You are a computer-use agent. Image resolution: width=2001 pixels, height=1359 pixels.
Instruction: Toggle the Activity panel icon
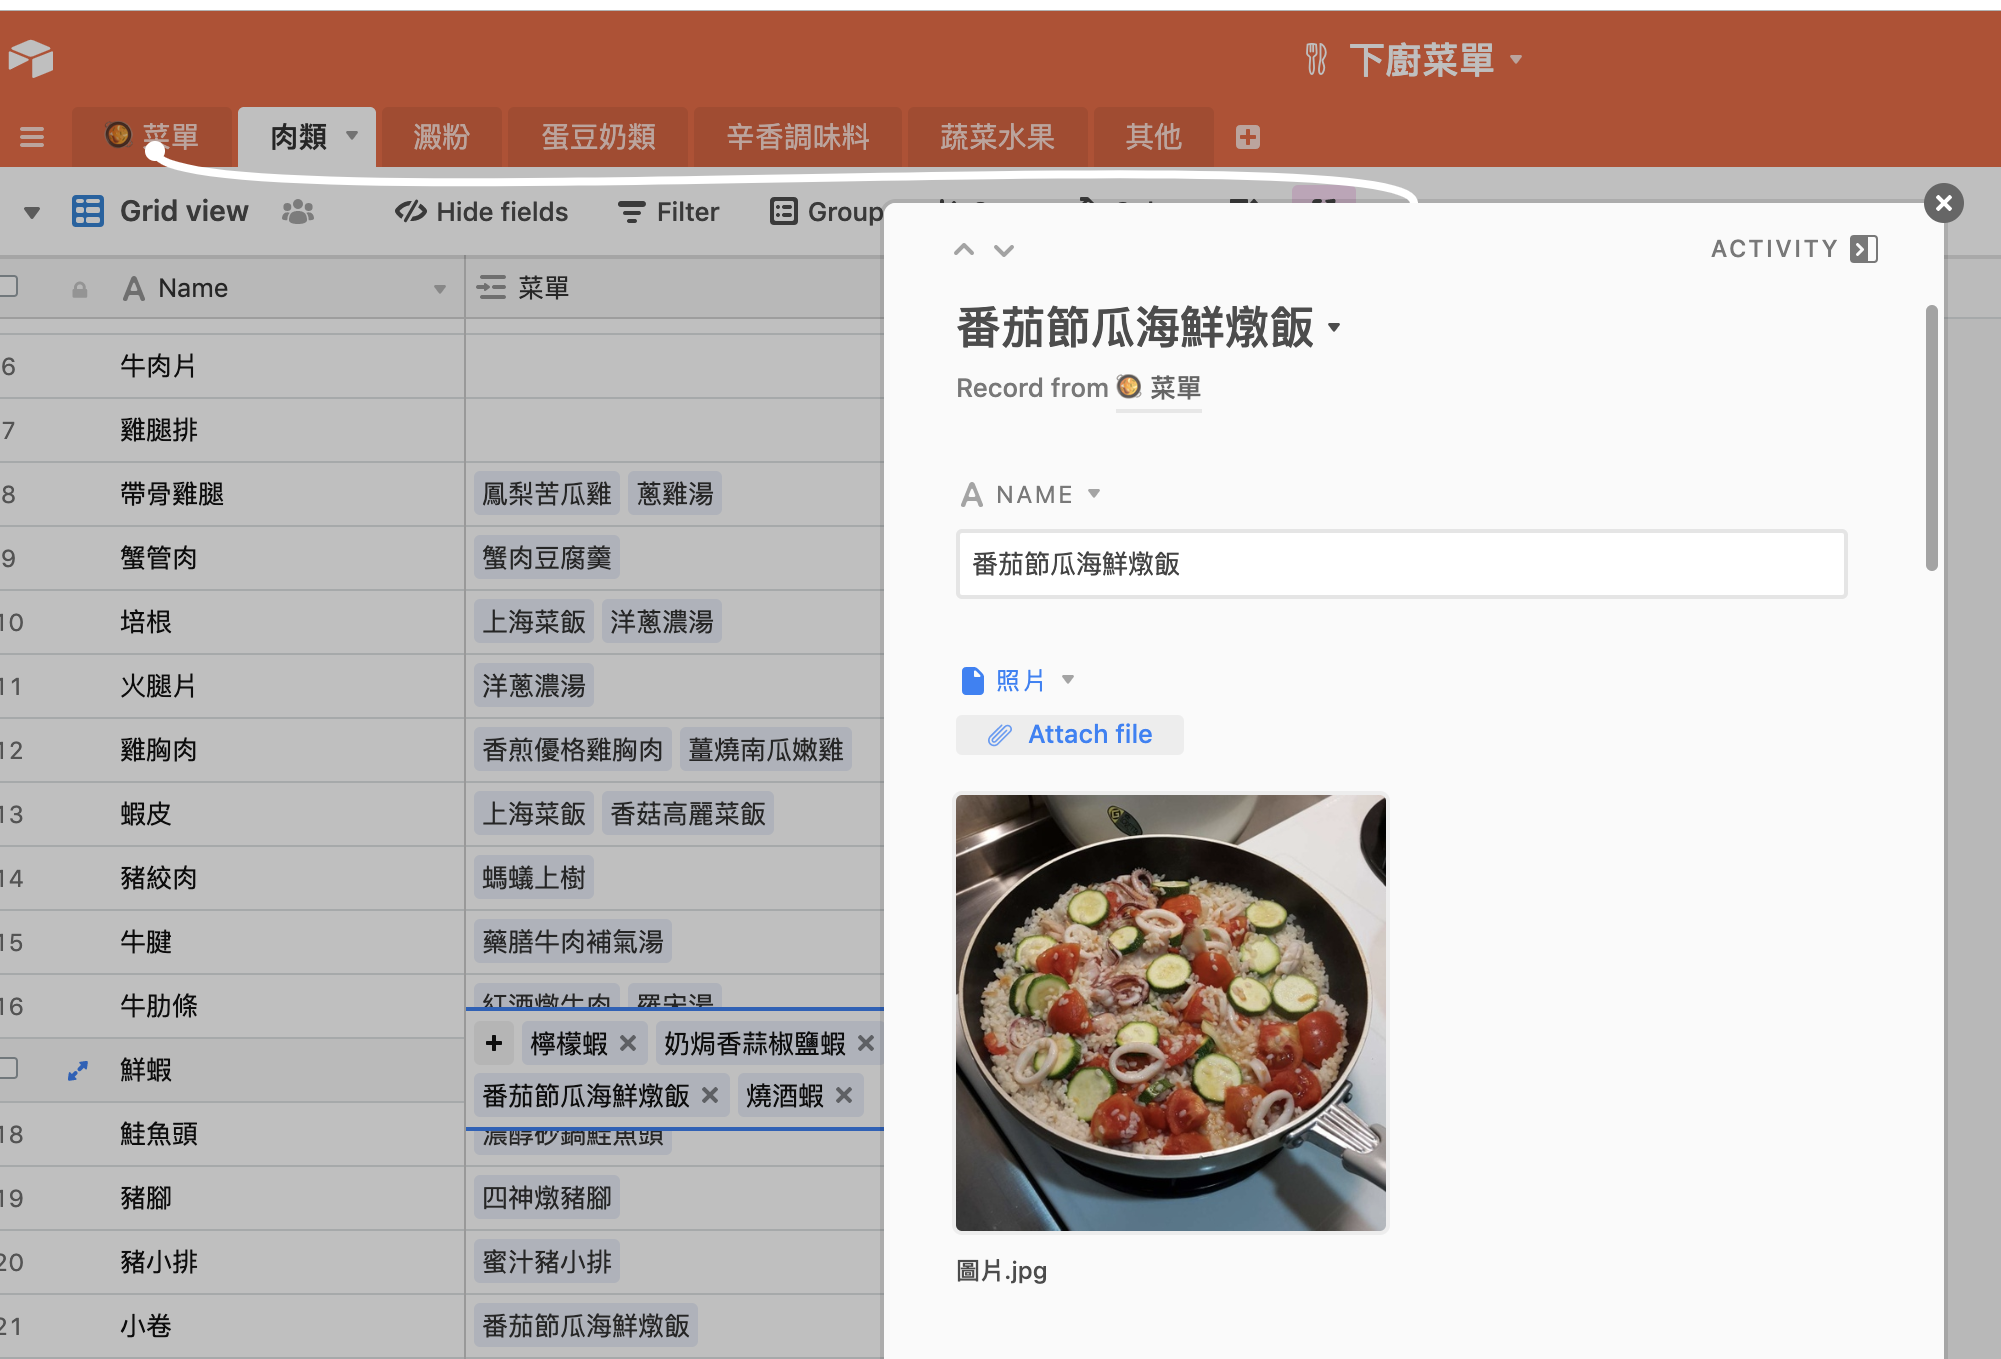[1863, 249]
